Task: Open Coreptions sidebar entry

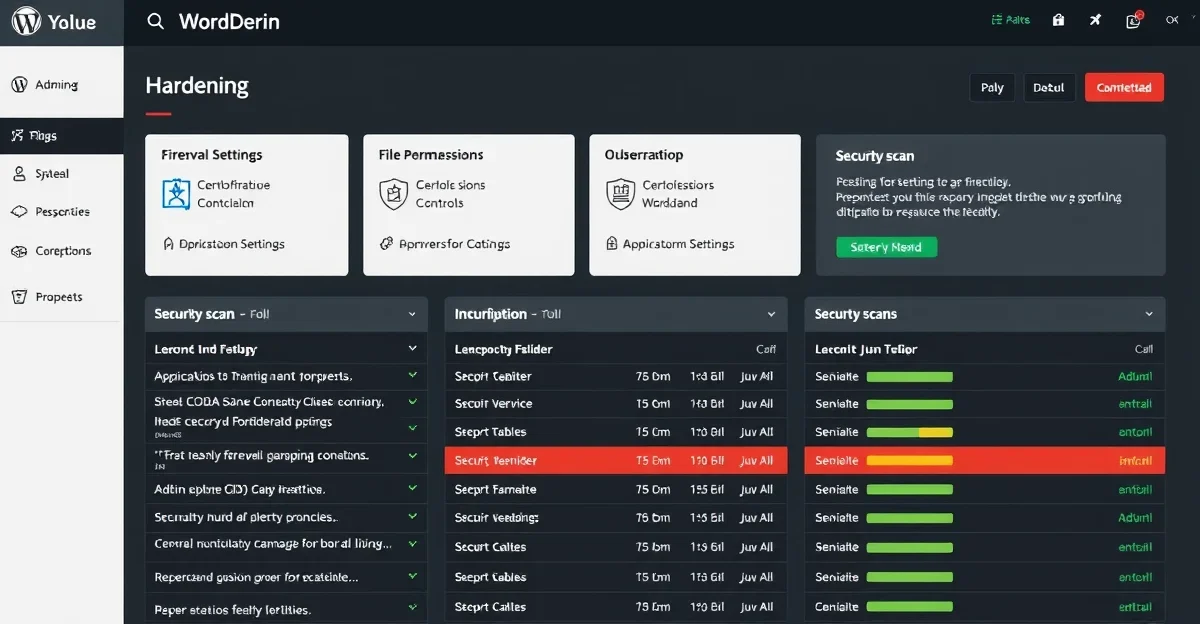Action: click(62, 251)
